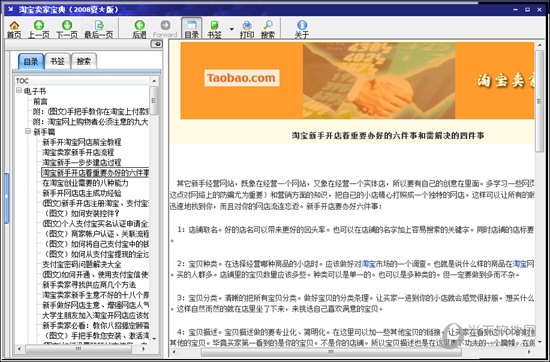Click the TOC vertical scrollbar thumb
Screen dimensions: 550x362
click(x=154, y=101)
